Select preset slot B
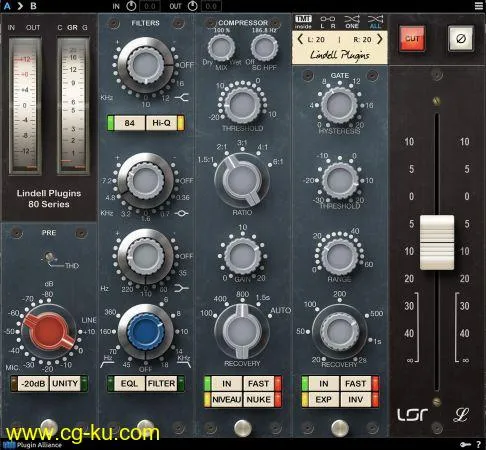Viewport: 486px width, 450px height. coord(33,6)
